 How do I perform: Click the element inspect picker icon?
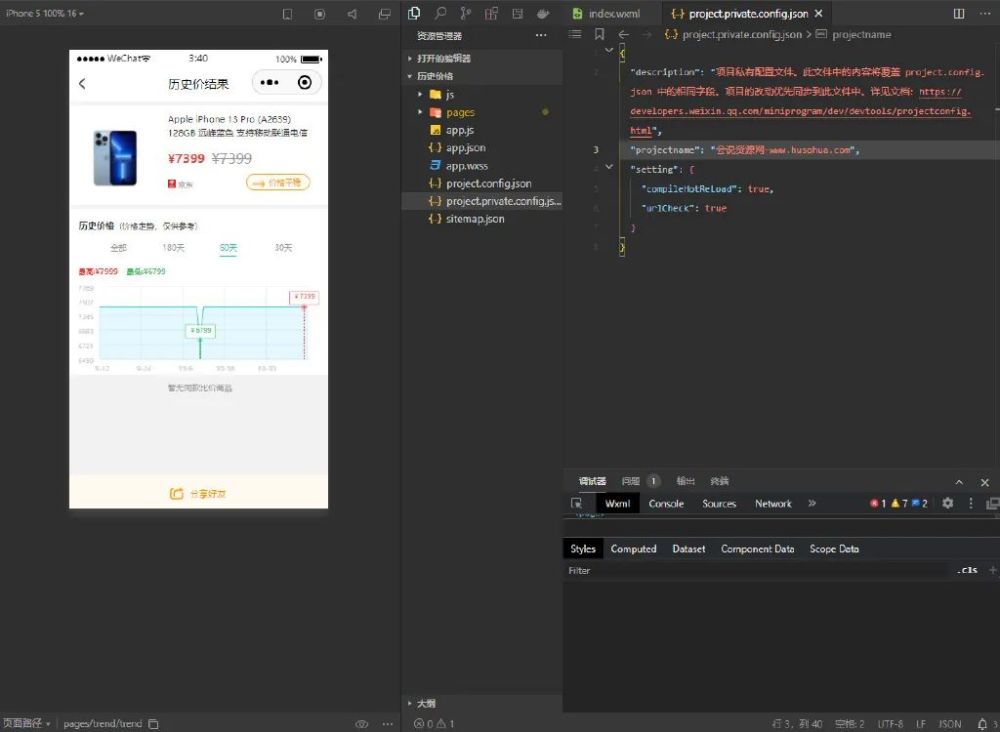(x=577, y=503)
